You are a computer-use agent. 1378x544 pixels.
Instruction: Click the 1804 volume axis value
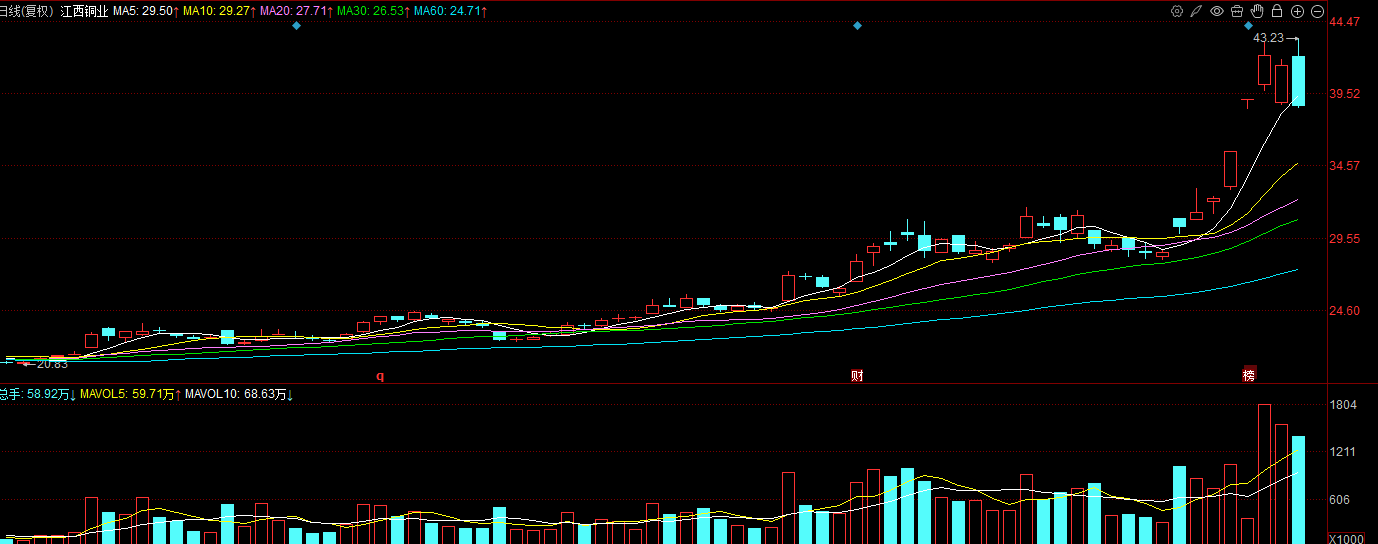pyautogui.click(x=1343, y=405)
